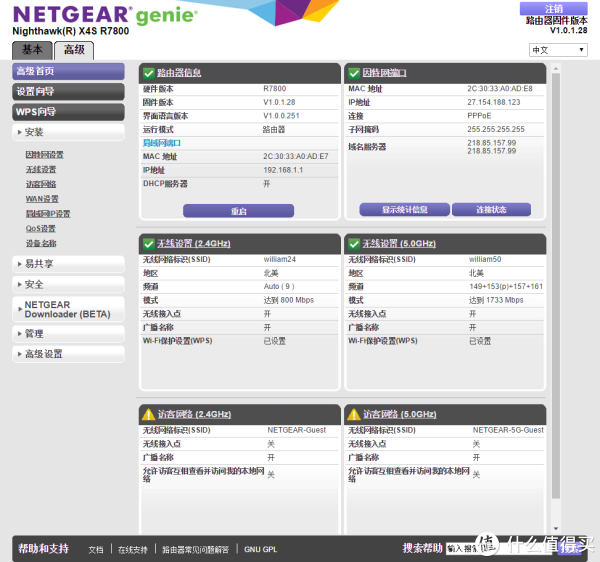The width and height of the screenshot is (600, 562).
Task: Expand the 管理 section
Action: pyautogui.click(x=68, y=334)
